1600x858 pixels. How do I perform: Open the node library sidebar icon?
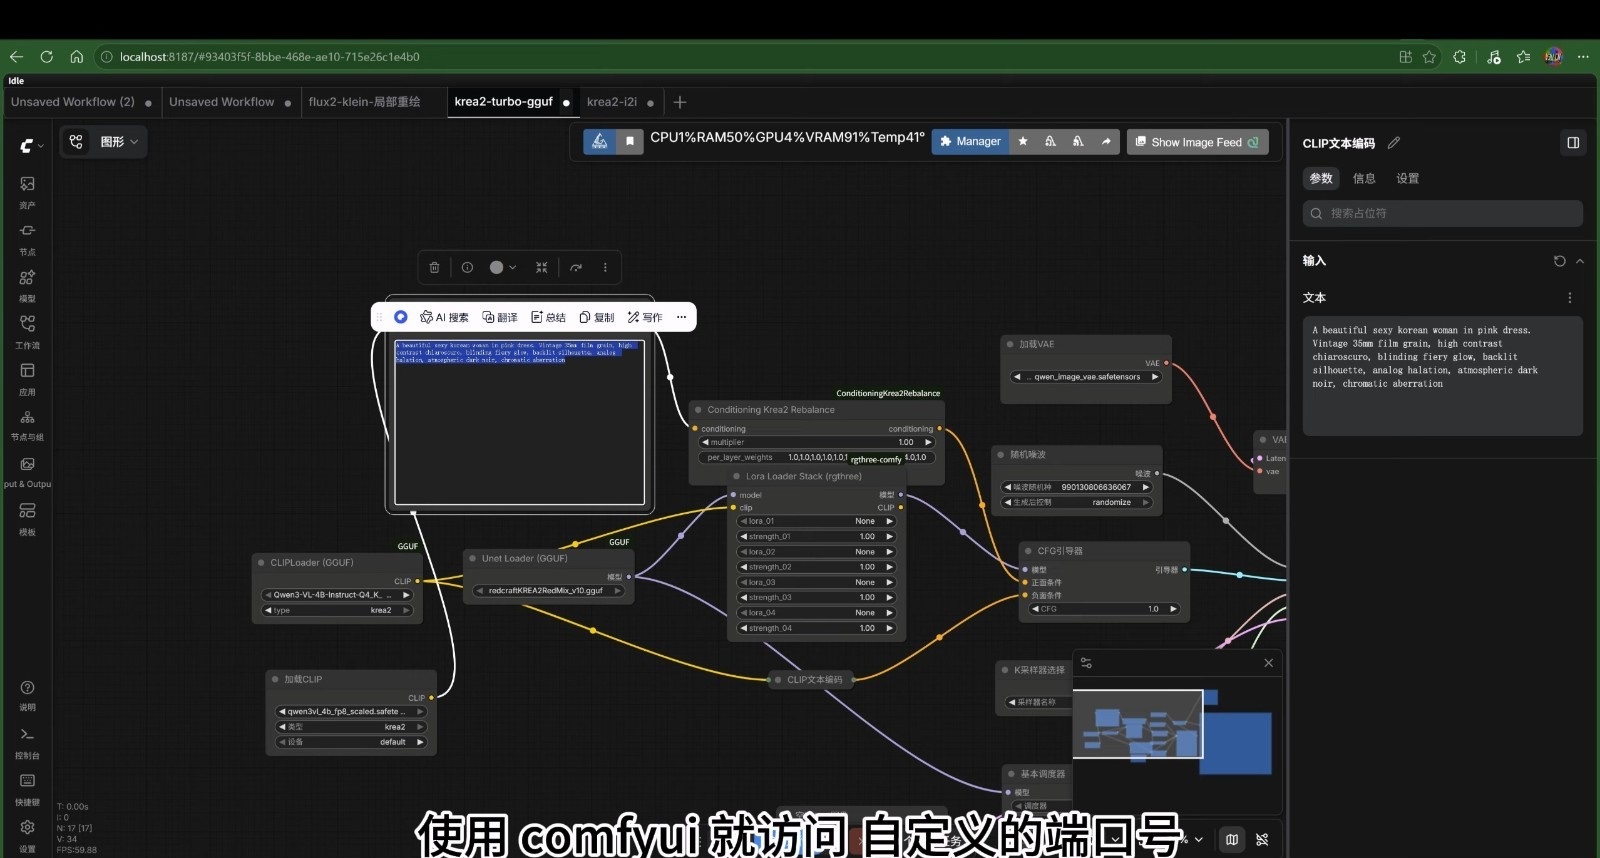pyautogui.click(x=27, y=237)
